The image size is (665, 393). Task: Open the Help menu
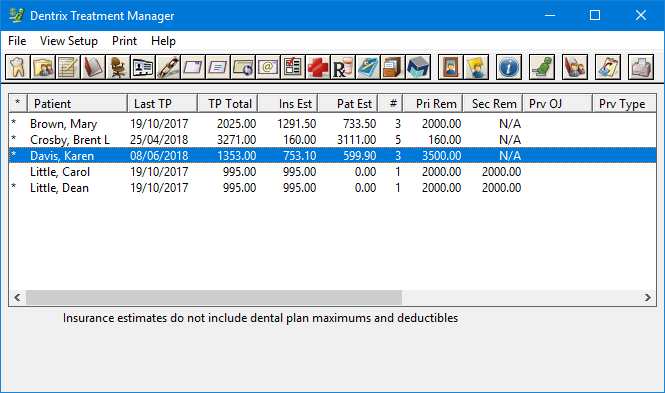click(x=163, y=41)
